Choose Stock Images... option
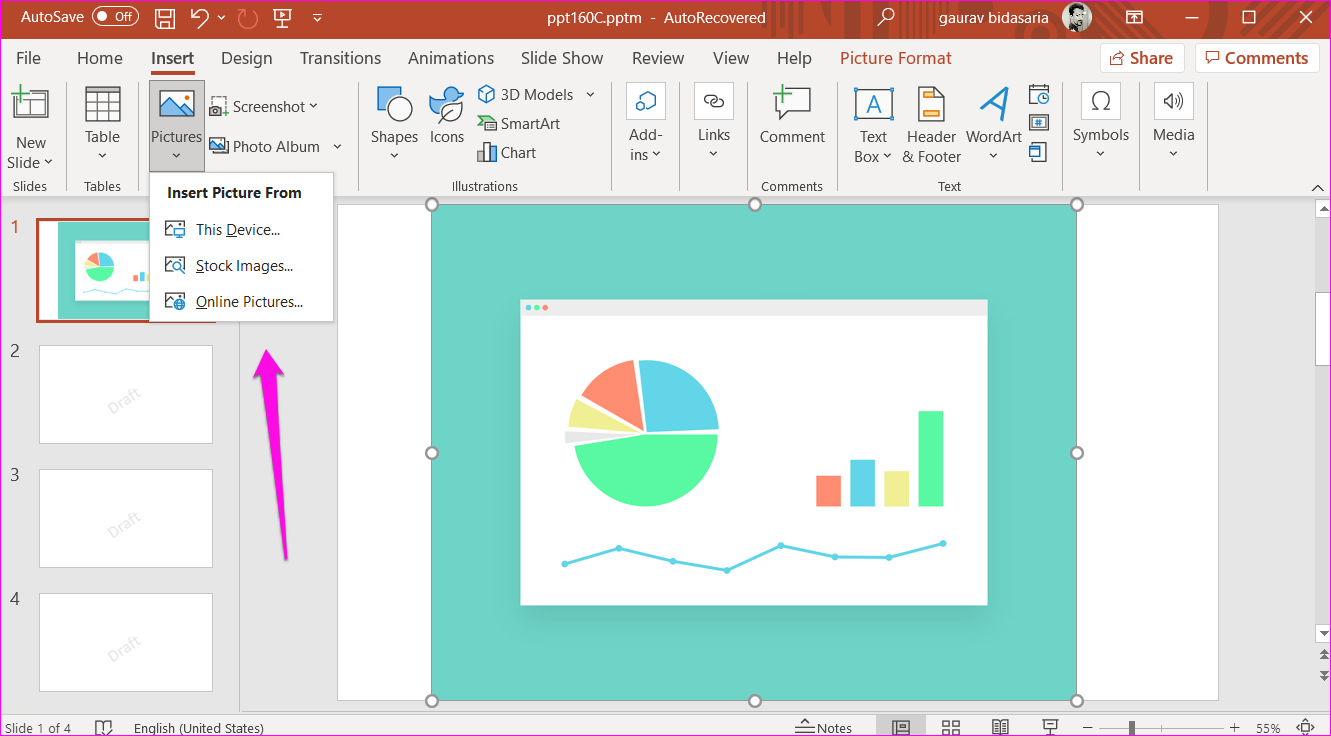Screen dimensions: 1331x736 tap(241, 265)
